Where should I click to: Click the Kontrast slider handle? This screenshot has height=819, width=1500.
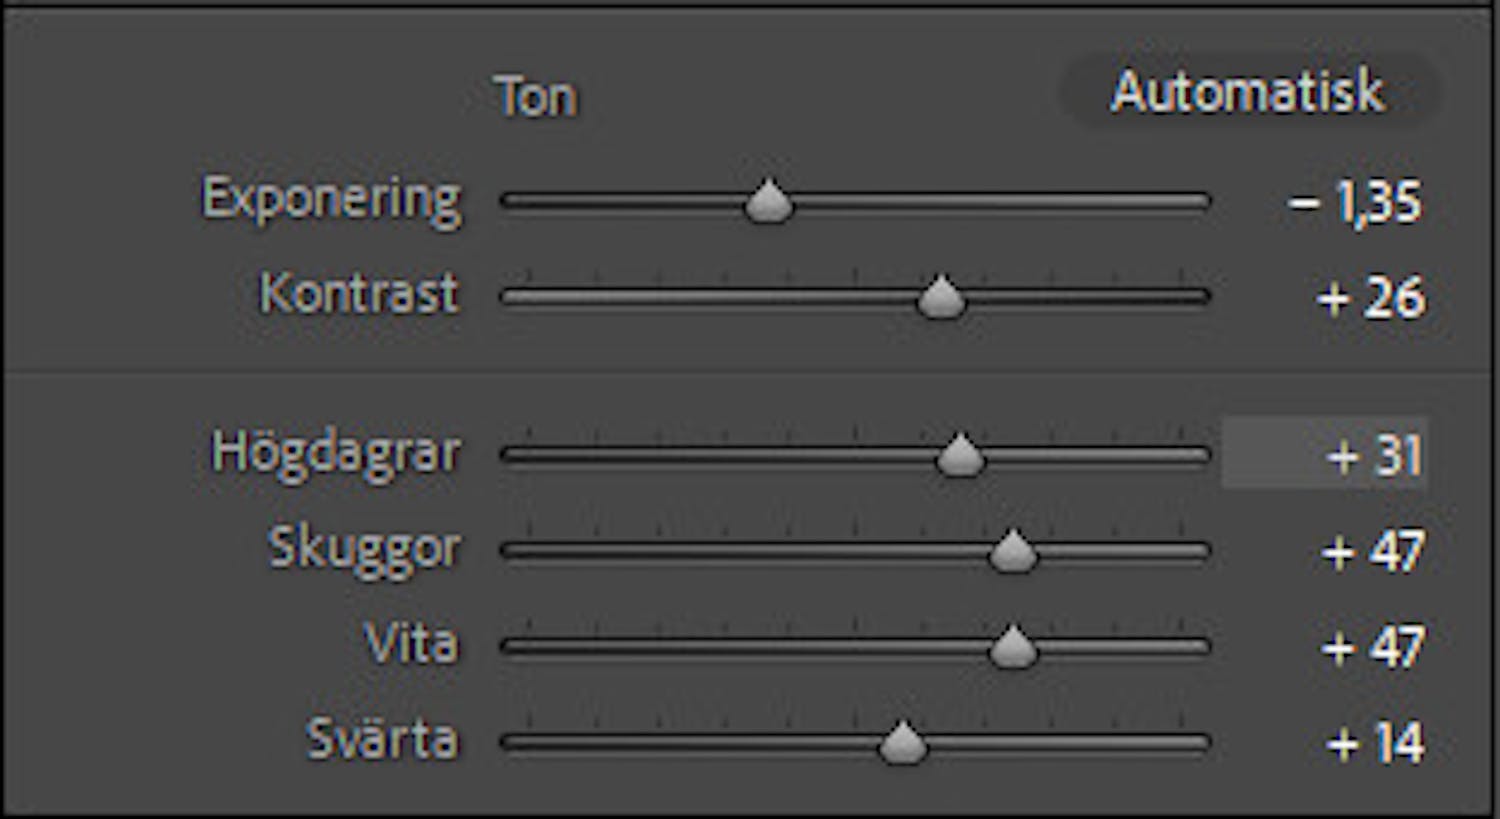point(940,297)
